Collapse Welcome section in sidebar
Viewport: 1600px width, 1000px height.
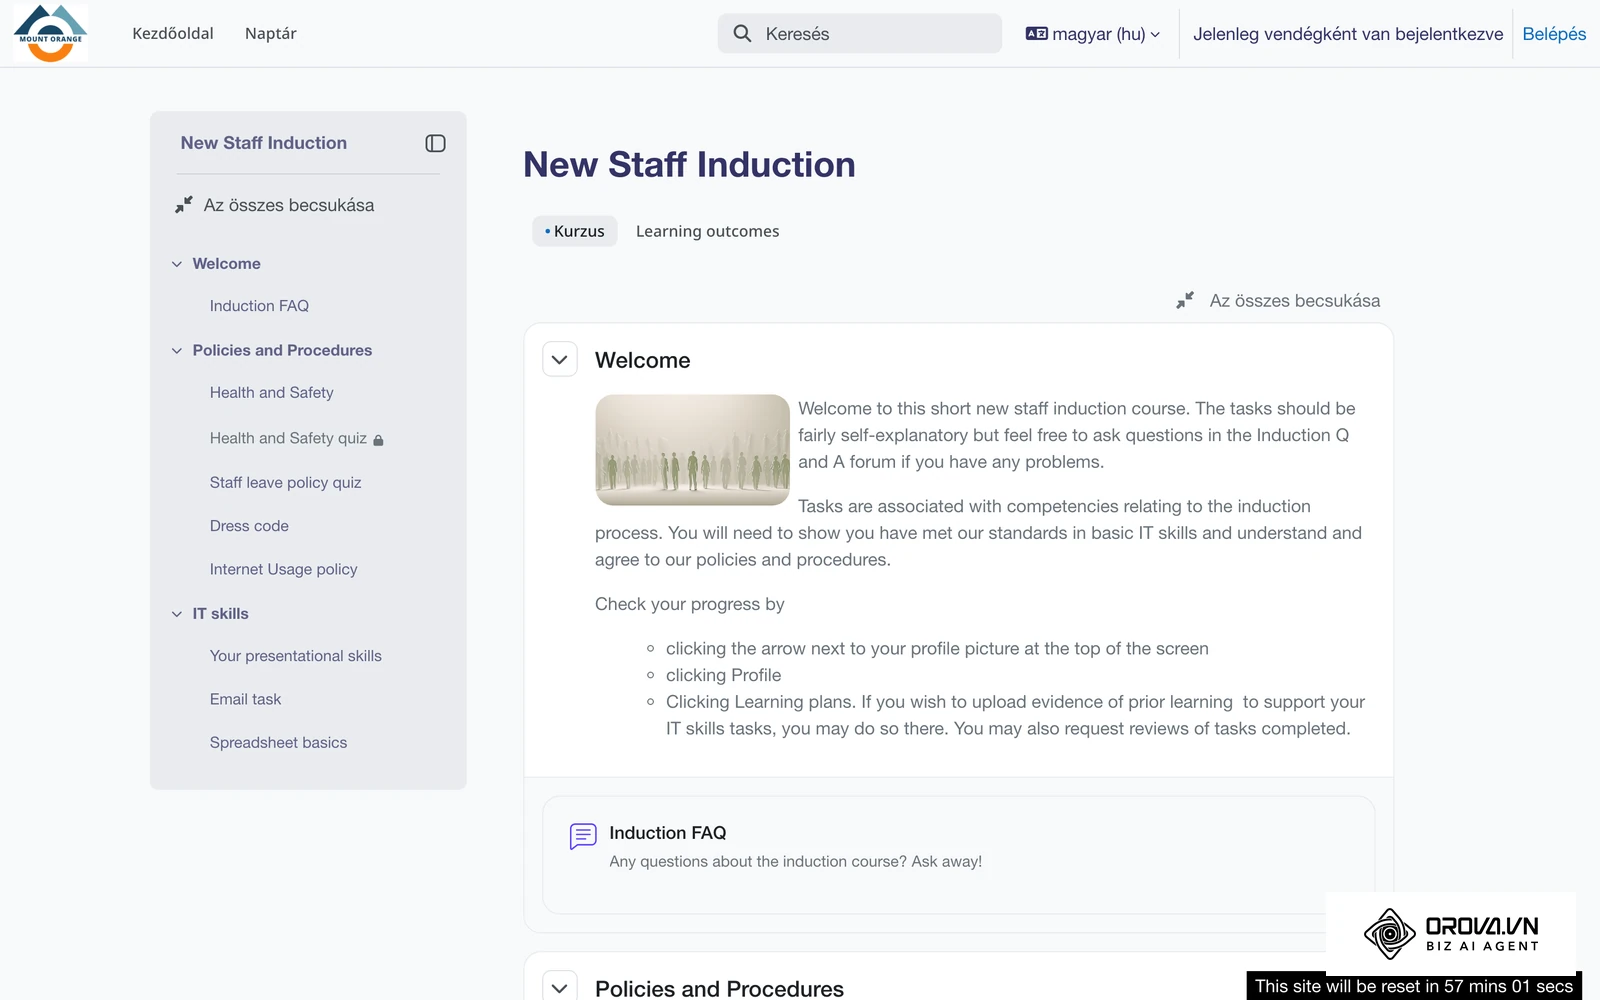(177, 264)
